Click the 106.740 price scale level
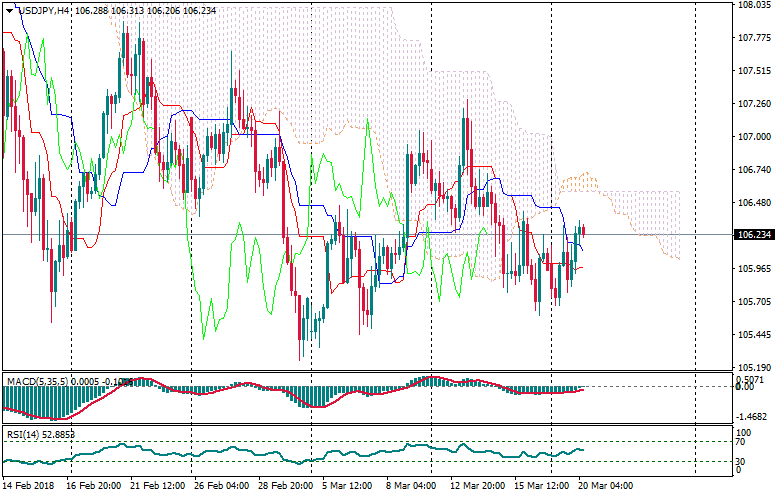The width and height of the screenshot is (775, 497). (751, 170)
